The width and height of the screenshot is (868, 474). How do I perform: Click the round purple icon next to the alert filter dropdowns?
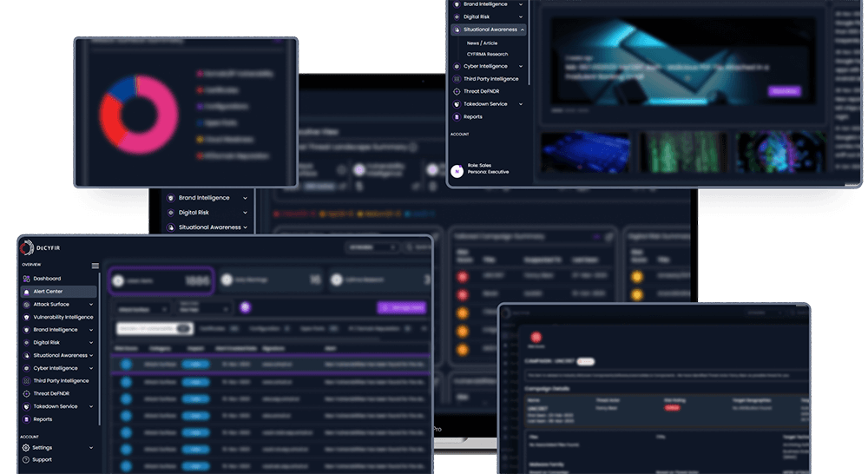coord(245,308)
